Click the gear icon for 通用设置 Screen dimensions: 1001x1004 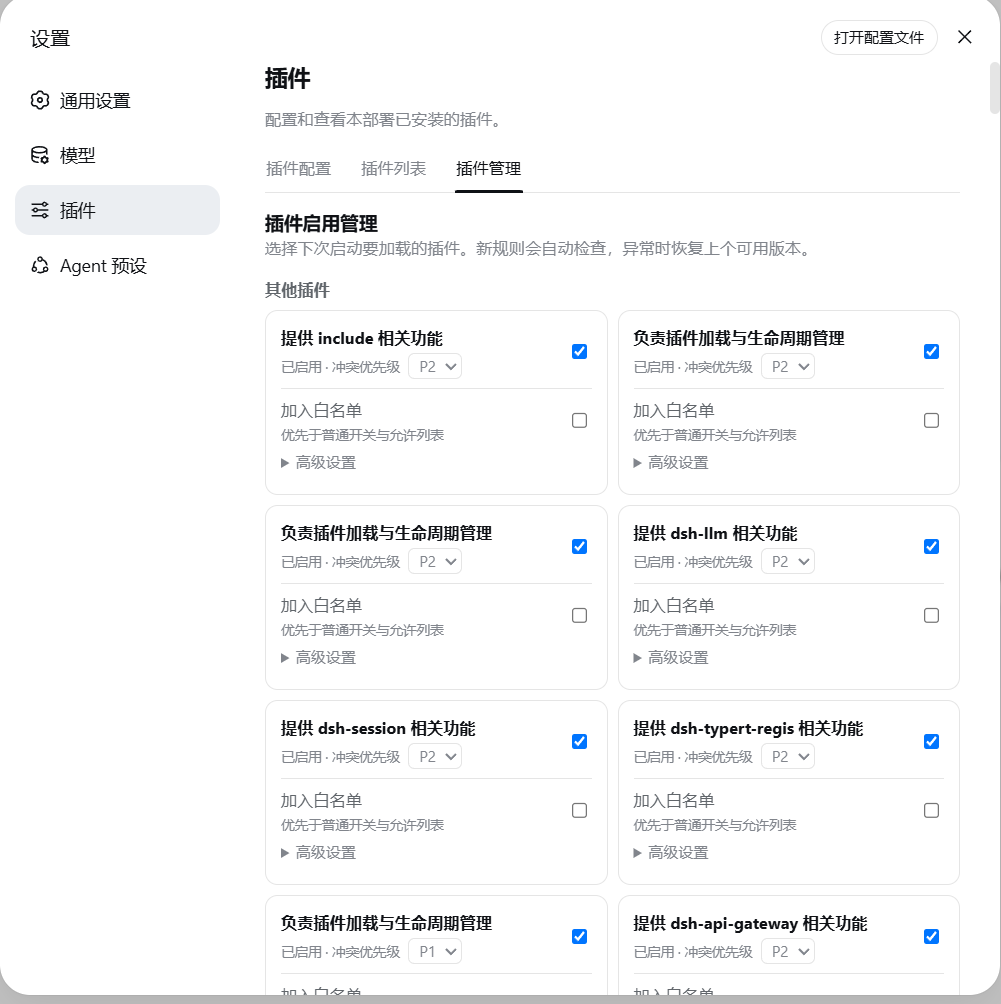40,101
